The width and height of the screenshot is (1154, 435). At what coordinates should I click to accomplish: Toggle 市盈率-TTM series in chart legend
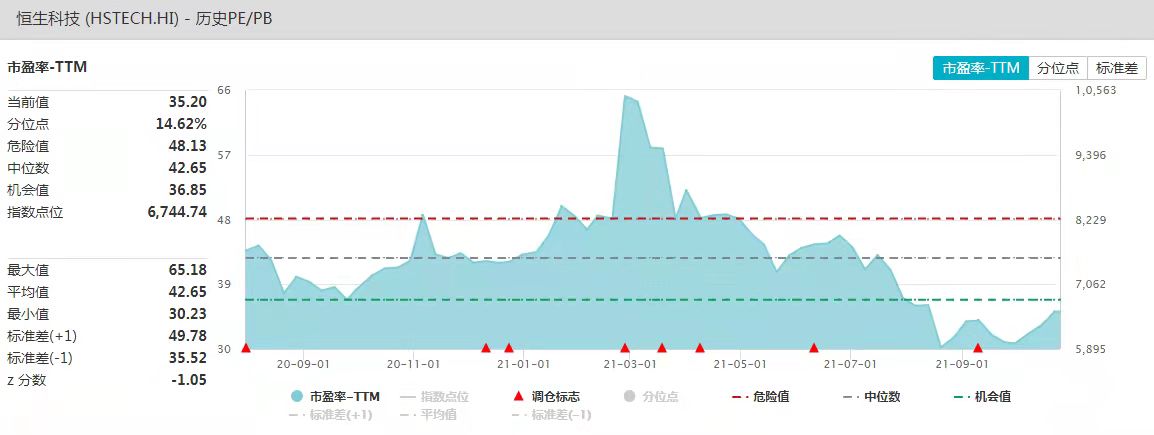[x=336, y=397]
